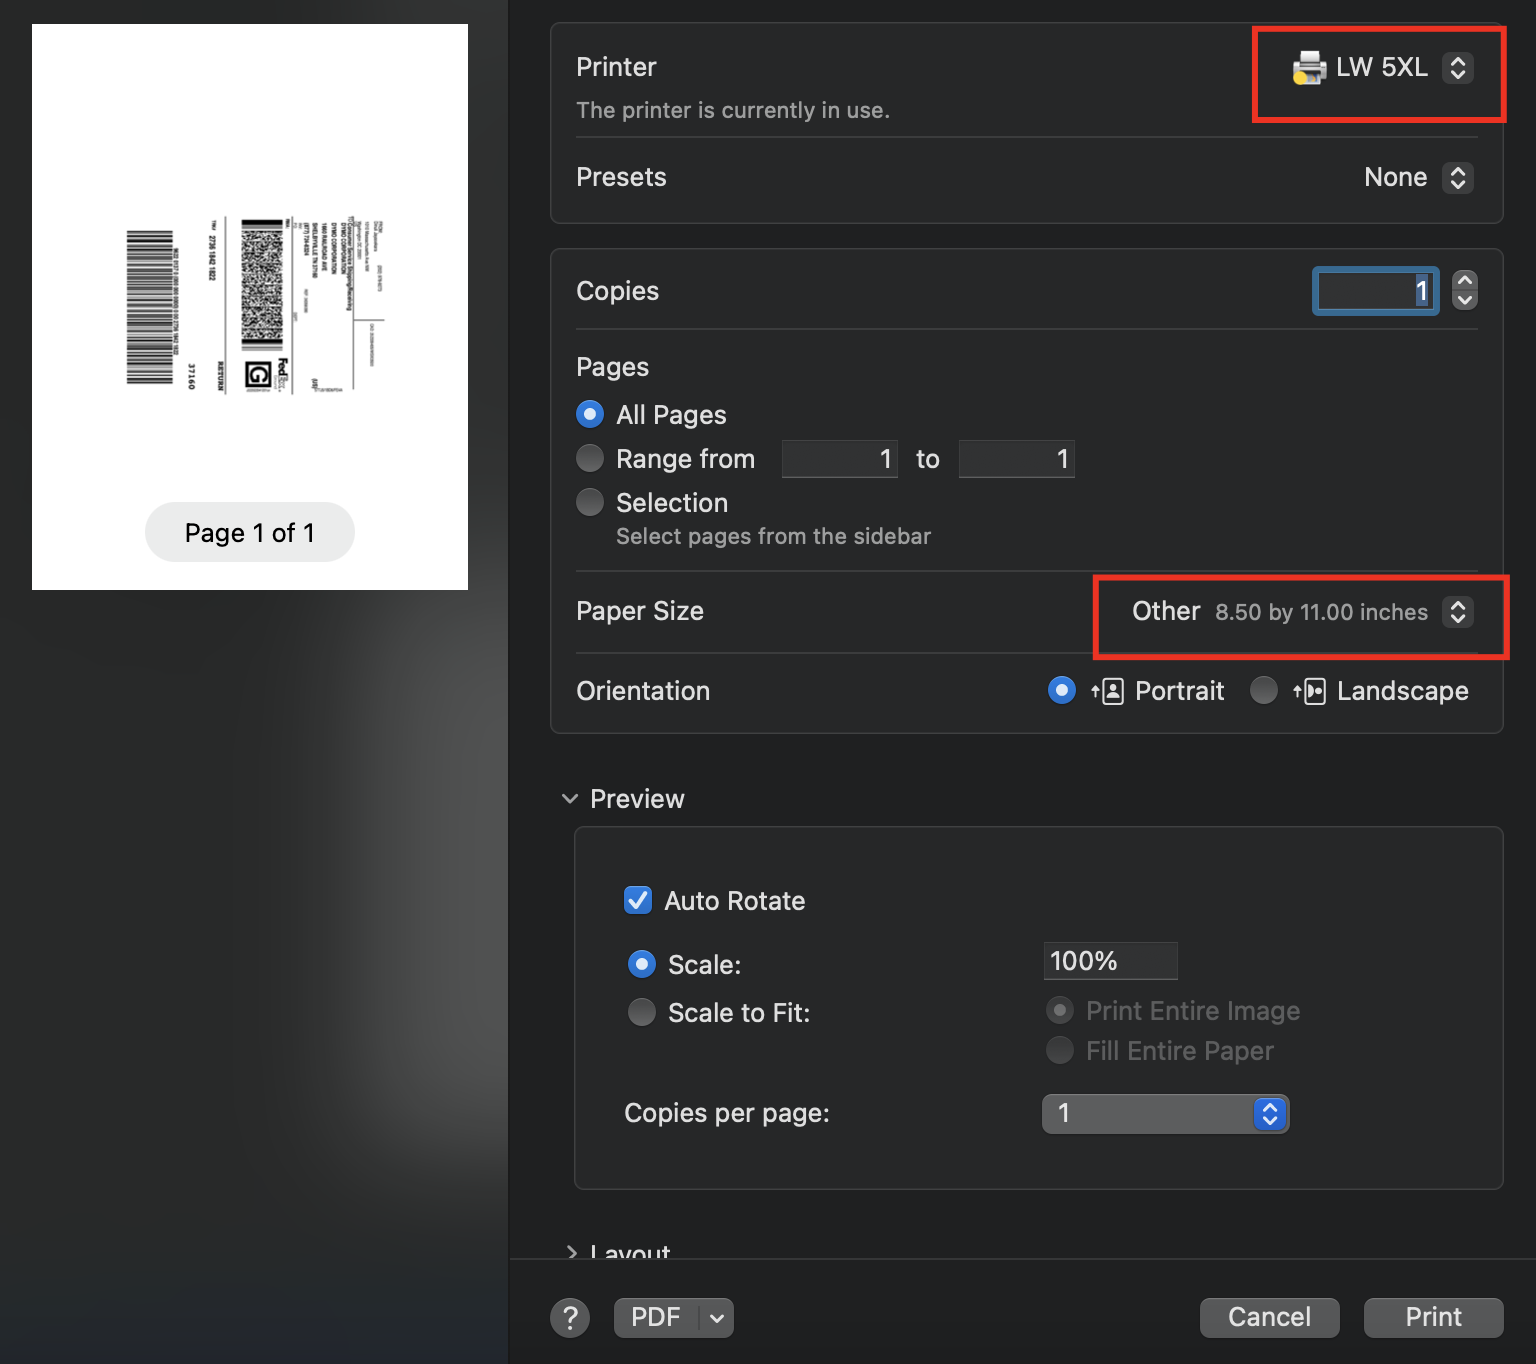
Task: Select the Range from radio button
Action: point(590,458)
